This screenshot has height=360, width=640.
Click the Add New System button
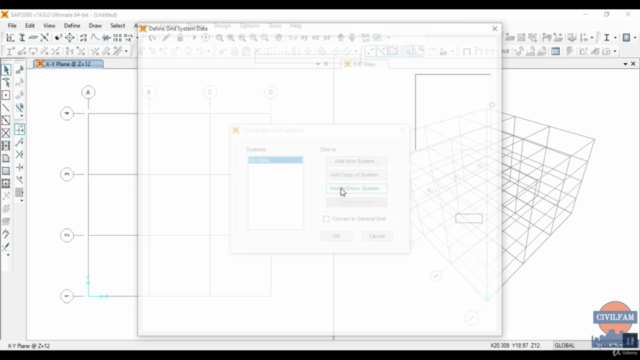[356, 161]
